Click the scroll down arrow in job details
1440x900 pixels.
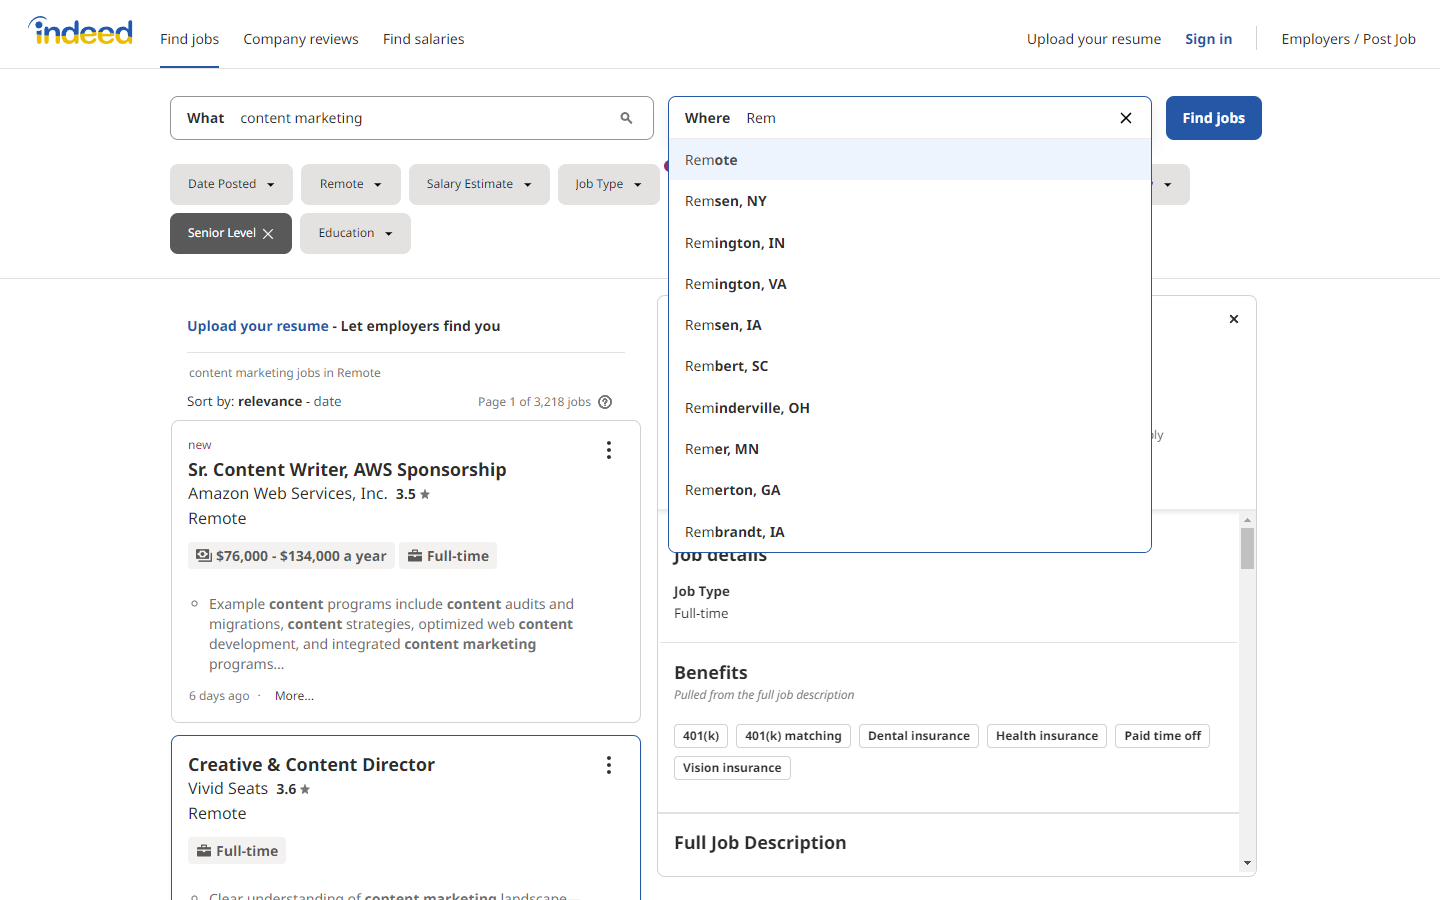[1247, 863]
